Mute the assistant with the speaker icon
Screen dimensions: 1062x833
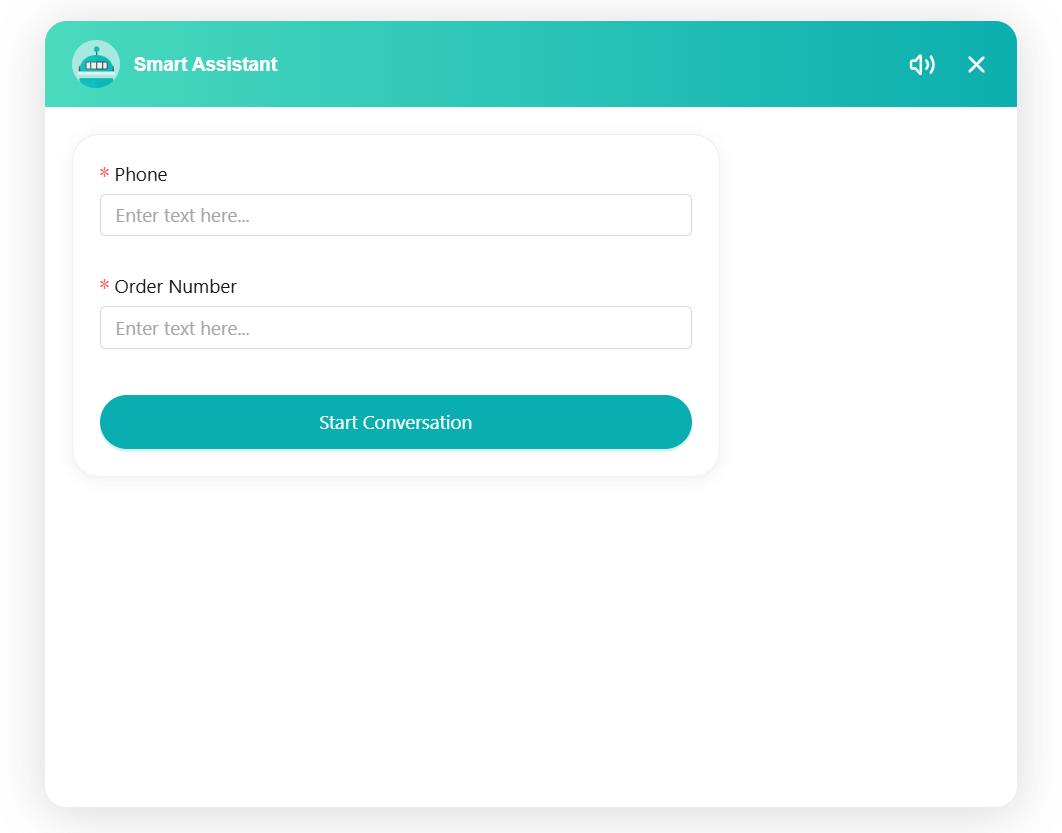click(921, 65)
